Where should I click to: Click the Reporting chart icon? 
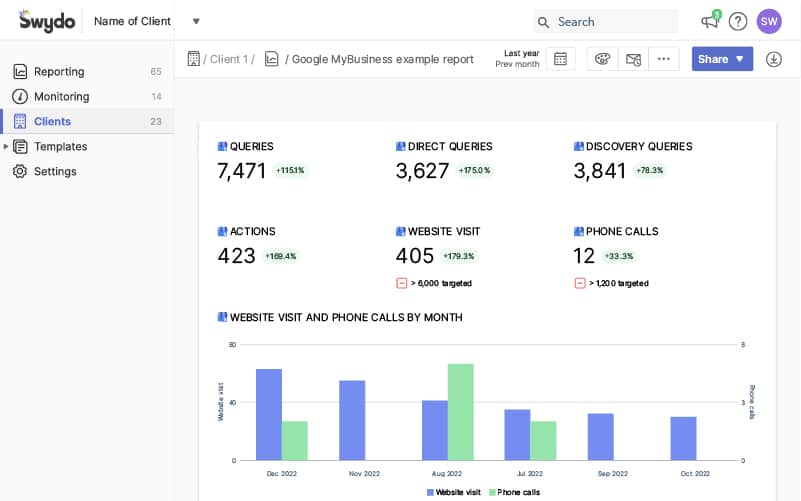point(20,71)
